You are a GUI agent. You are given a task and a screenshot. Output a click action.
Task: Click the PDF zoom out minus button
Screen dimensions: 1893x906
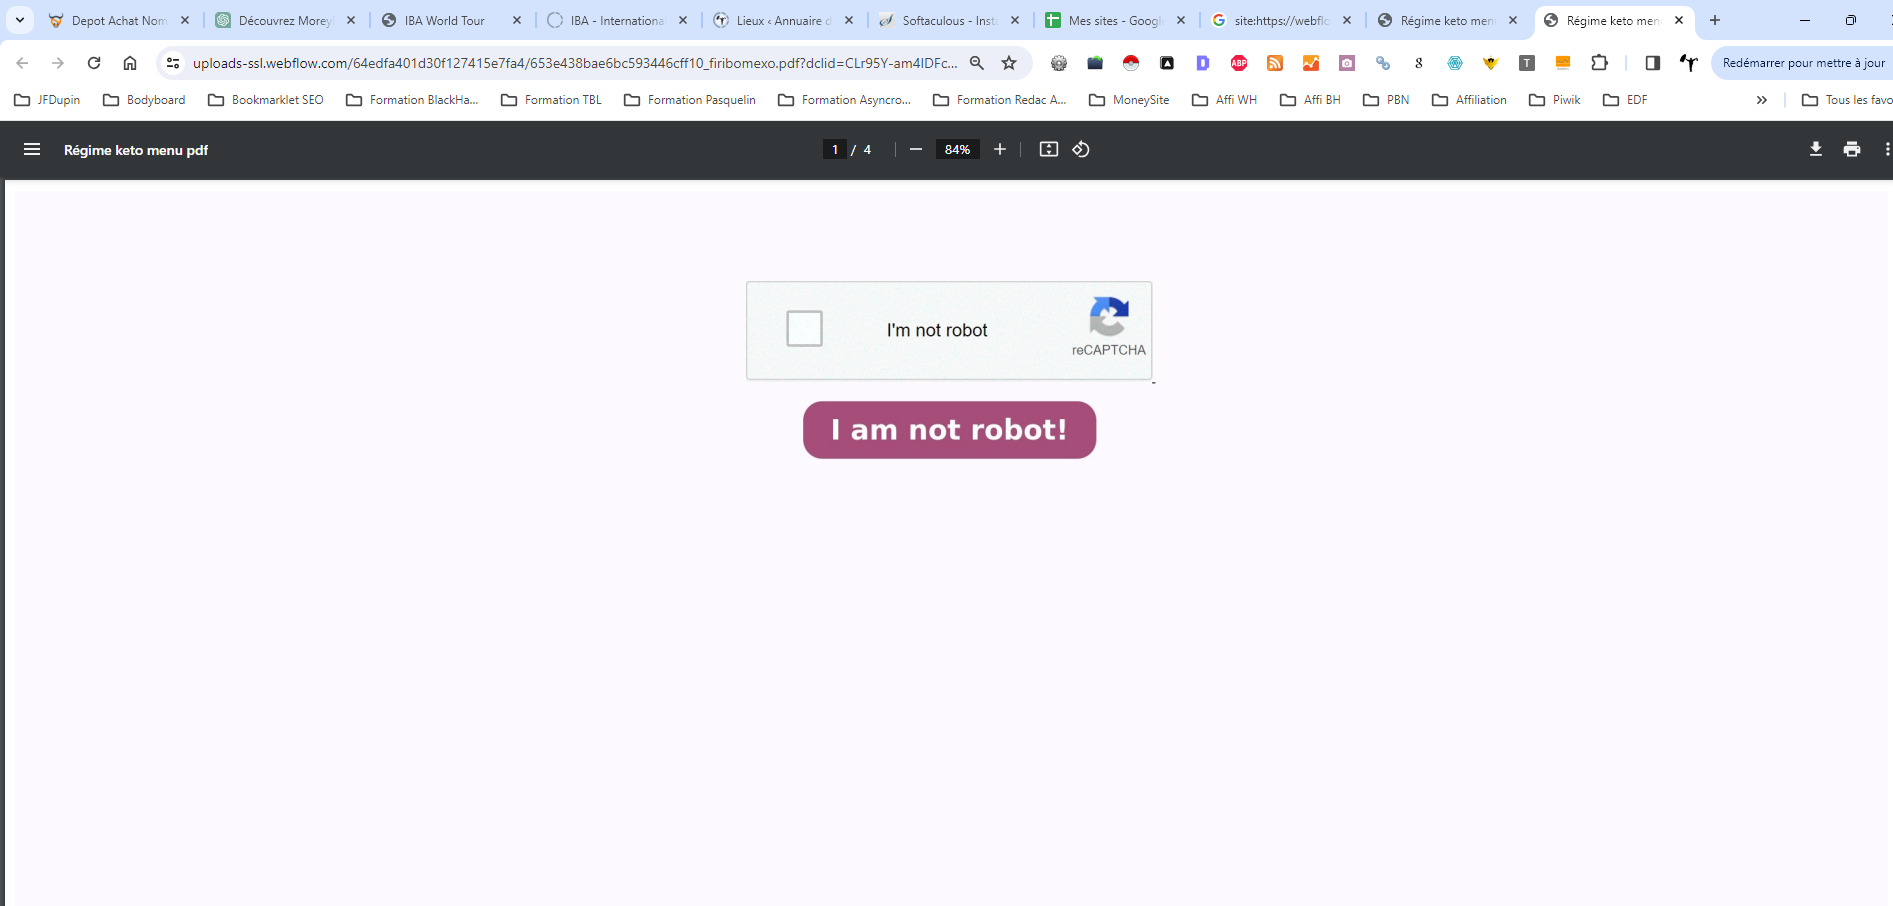point(915,150)
